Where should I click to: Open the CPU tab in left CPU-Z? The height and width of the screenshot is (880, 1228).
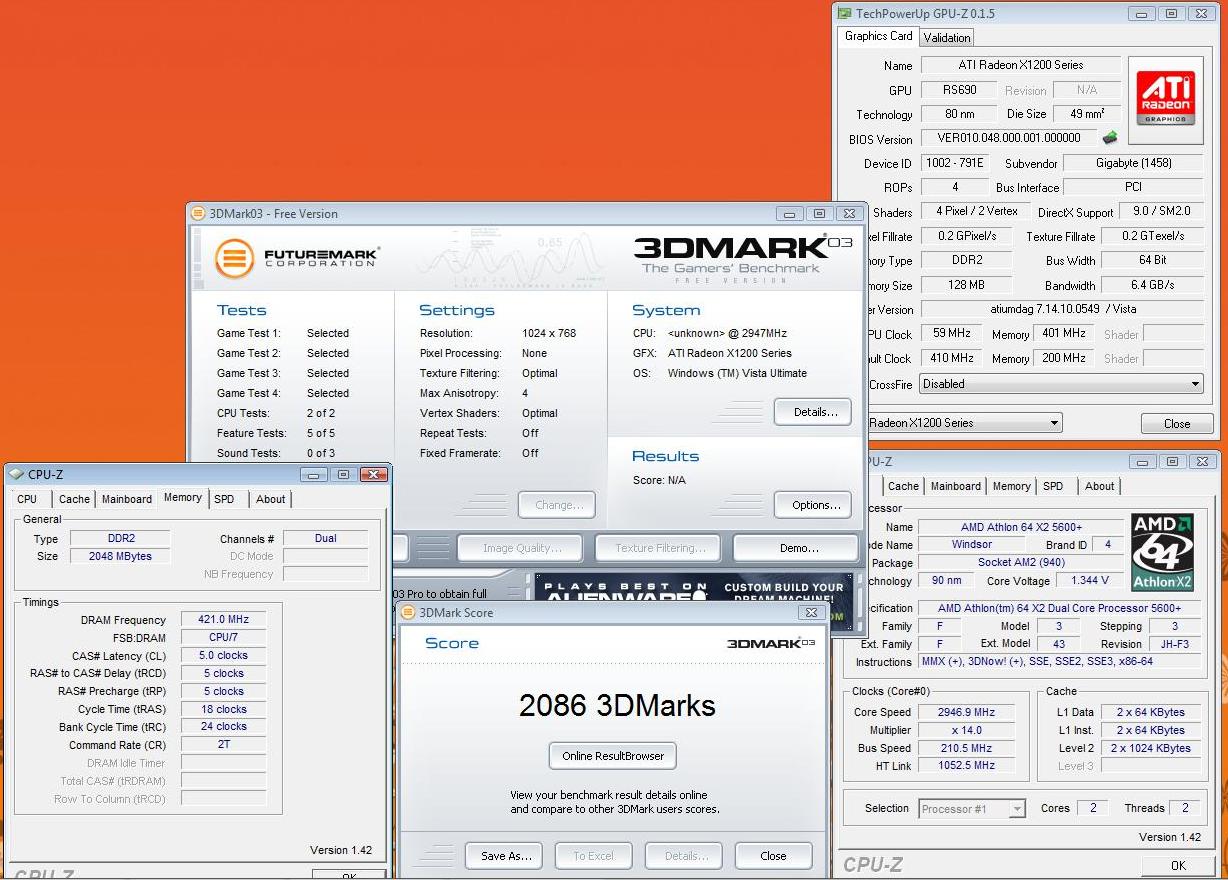(x=27, y=499)
